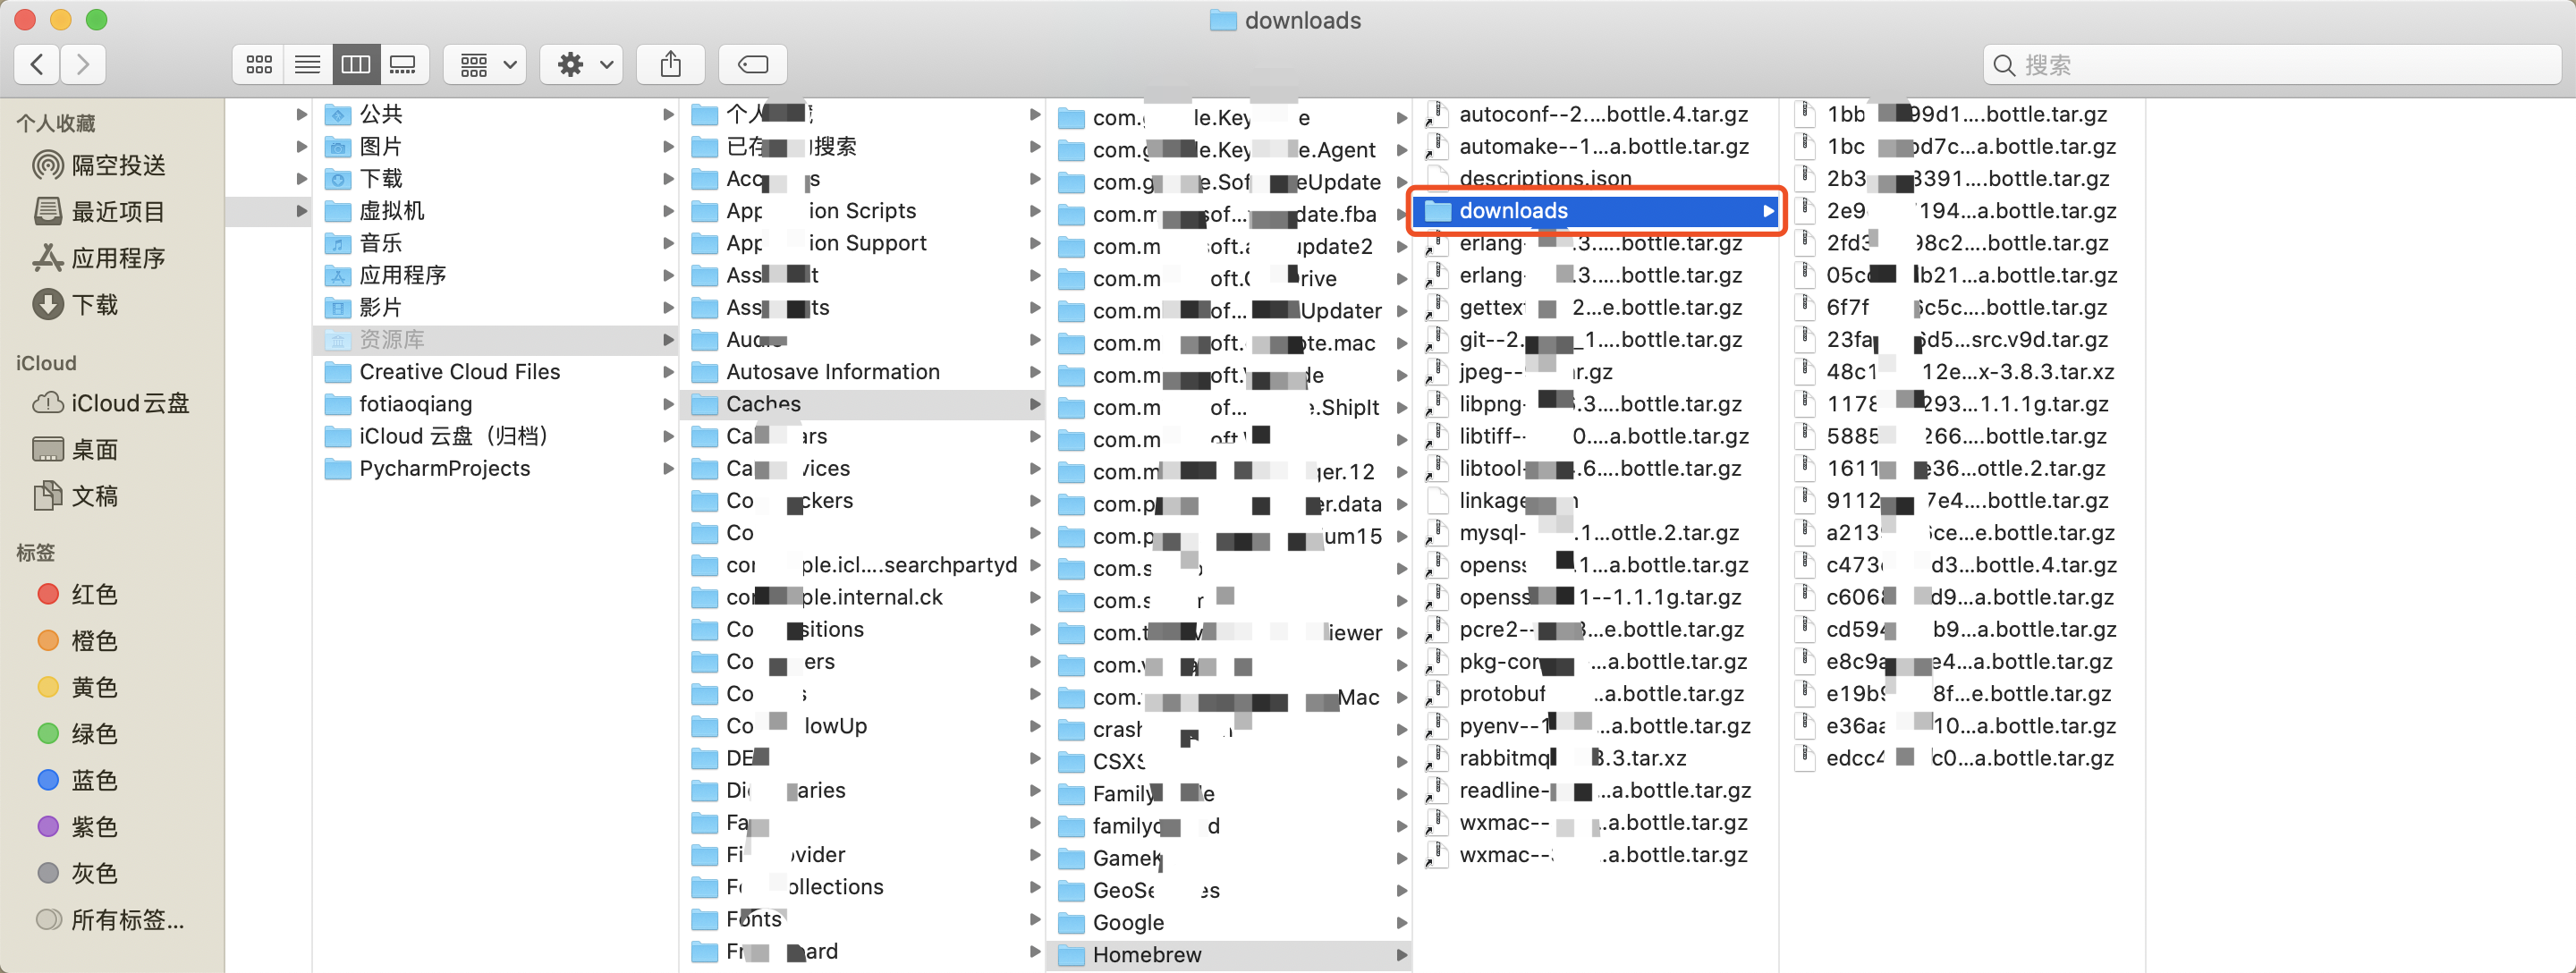This screenshot has width=2576, height=973.
Task: Select the Google folder
Action: tap(1230, 923)
